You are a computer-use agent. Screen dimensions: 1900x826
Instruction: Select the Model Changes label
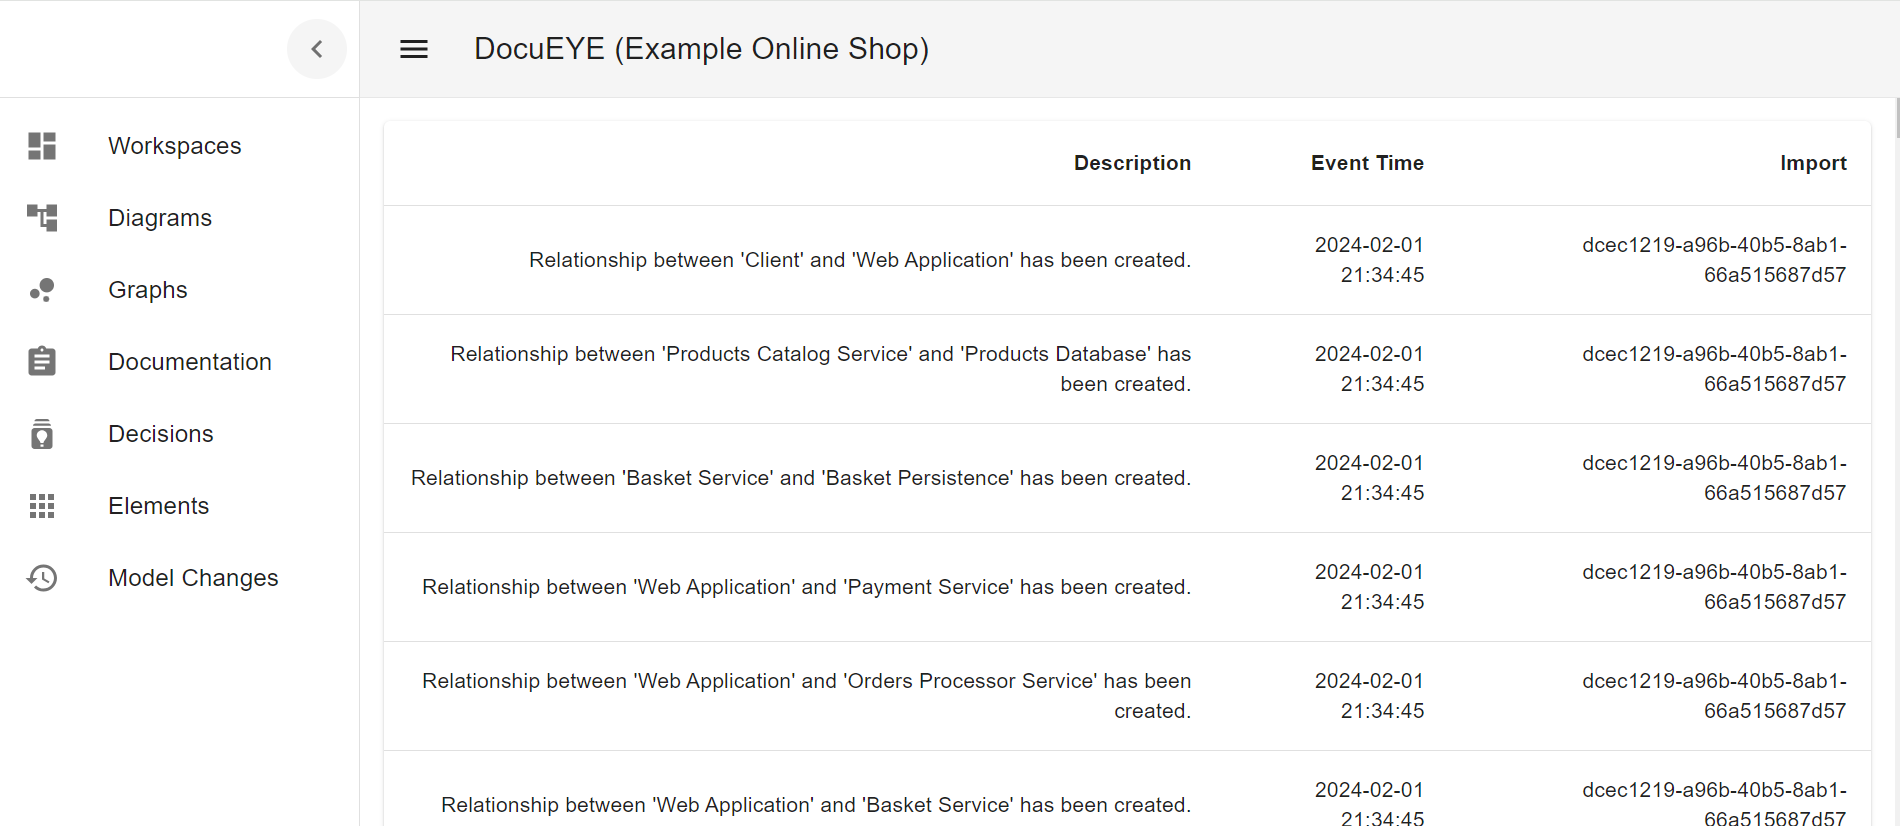pyautogui.click(x=193, y=578)
